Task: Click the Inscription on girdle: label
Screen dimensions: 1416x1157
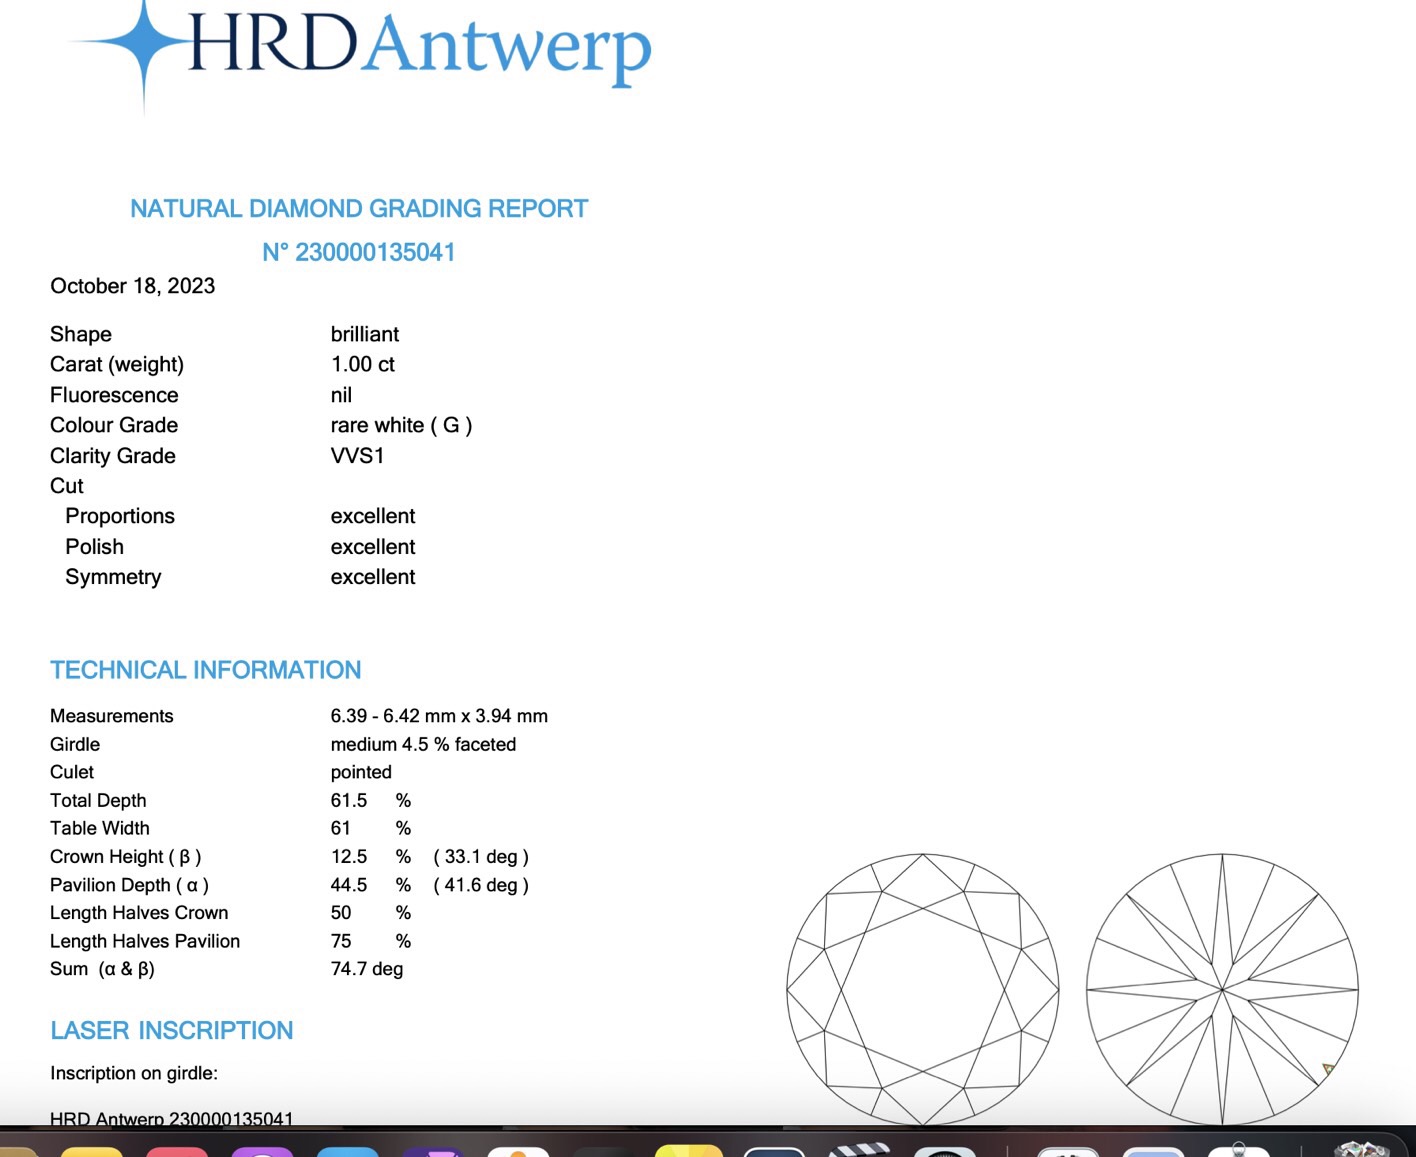Action: 134,1073
